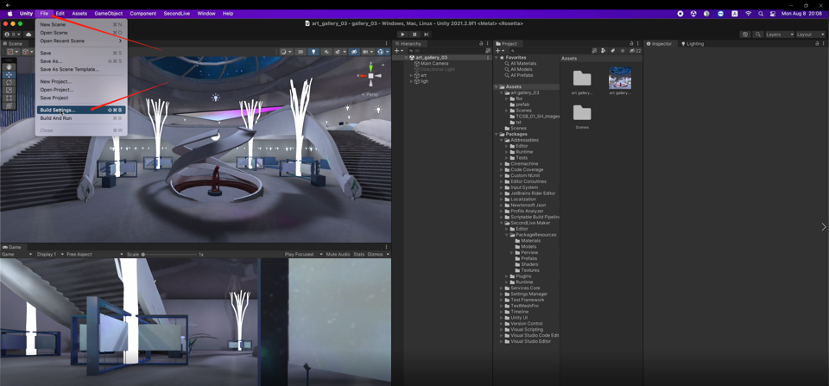Open the GameObject menu

coord(109,13)
